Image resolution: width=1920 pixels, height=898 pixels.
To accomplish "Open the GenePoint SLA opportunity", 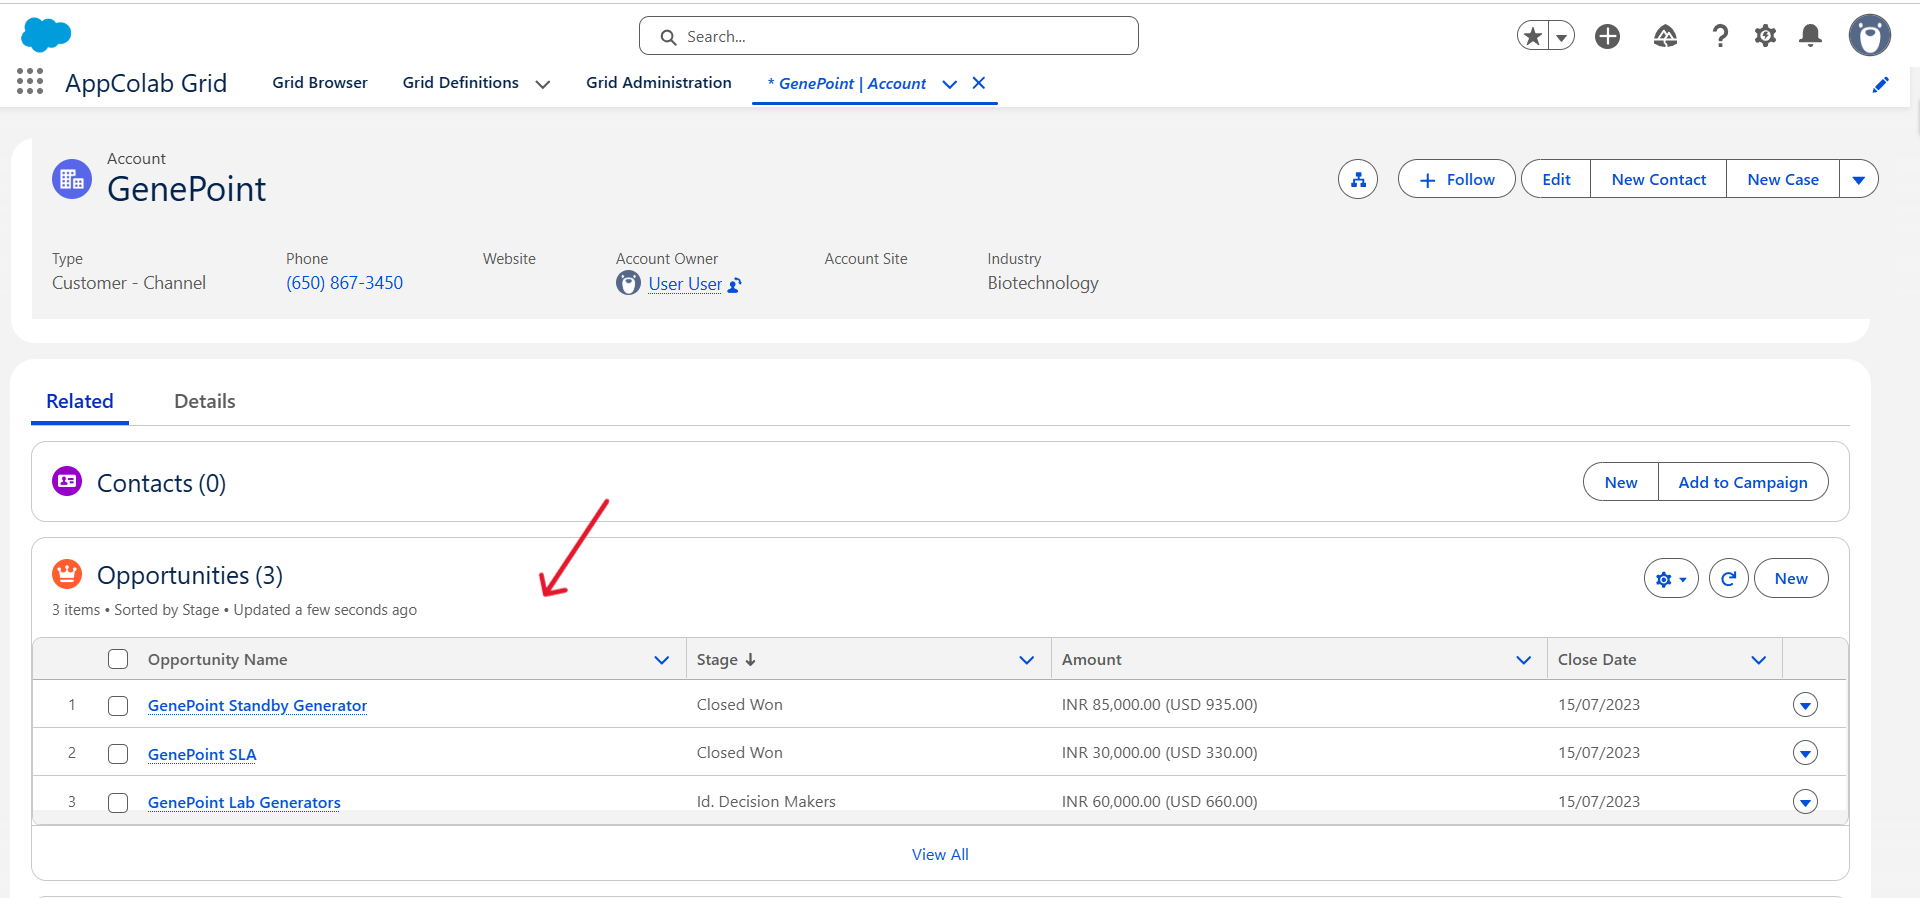I will pos(202,754).
